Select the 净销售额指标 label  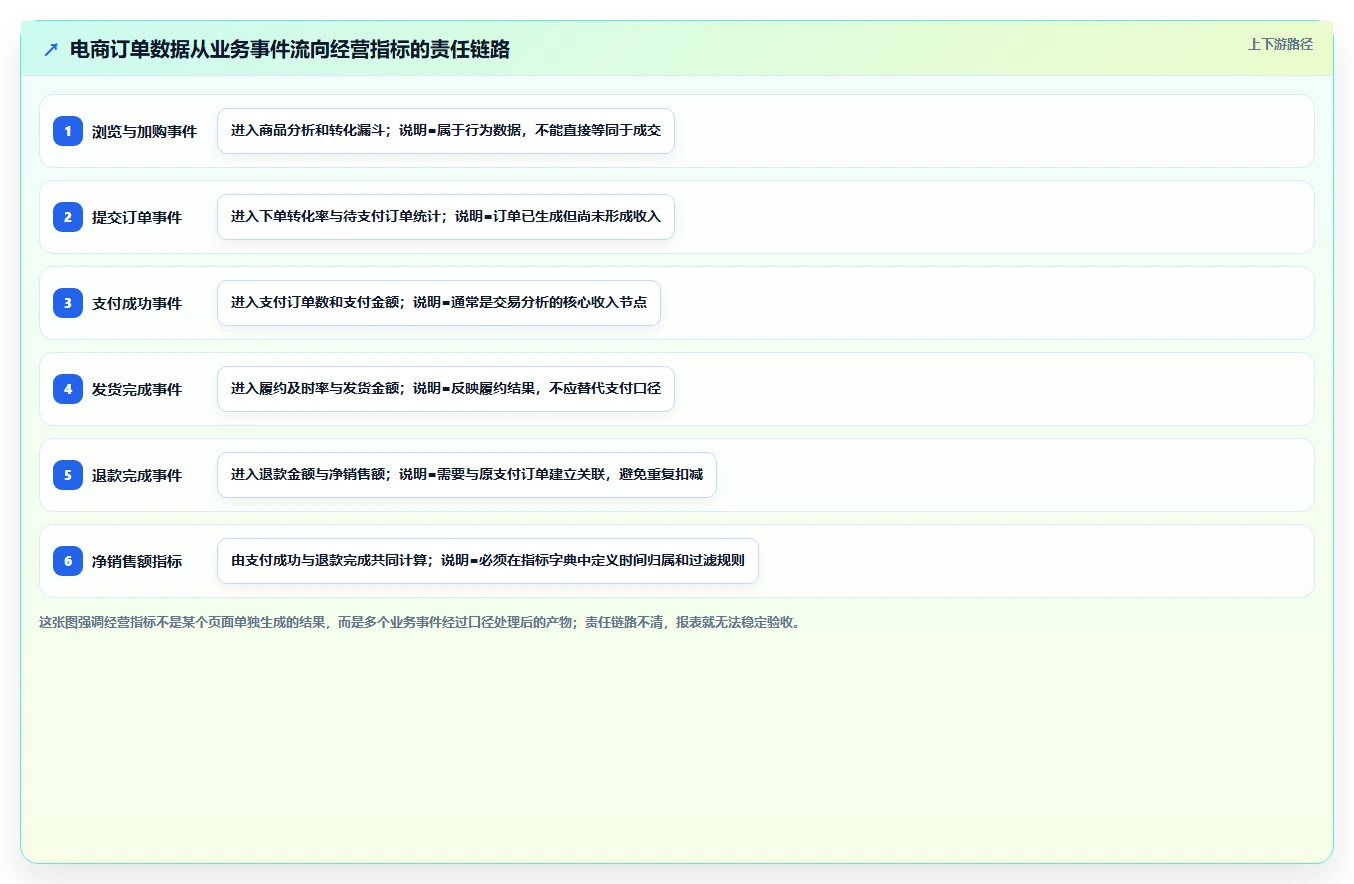pyautogui.click(x=137, y=561)
